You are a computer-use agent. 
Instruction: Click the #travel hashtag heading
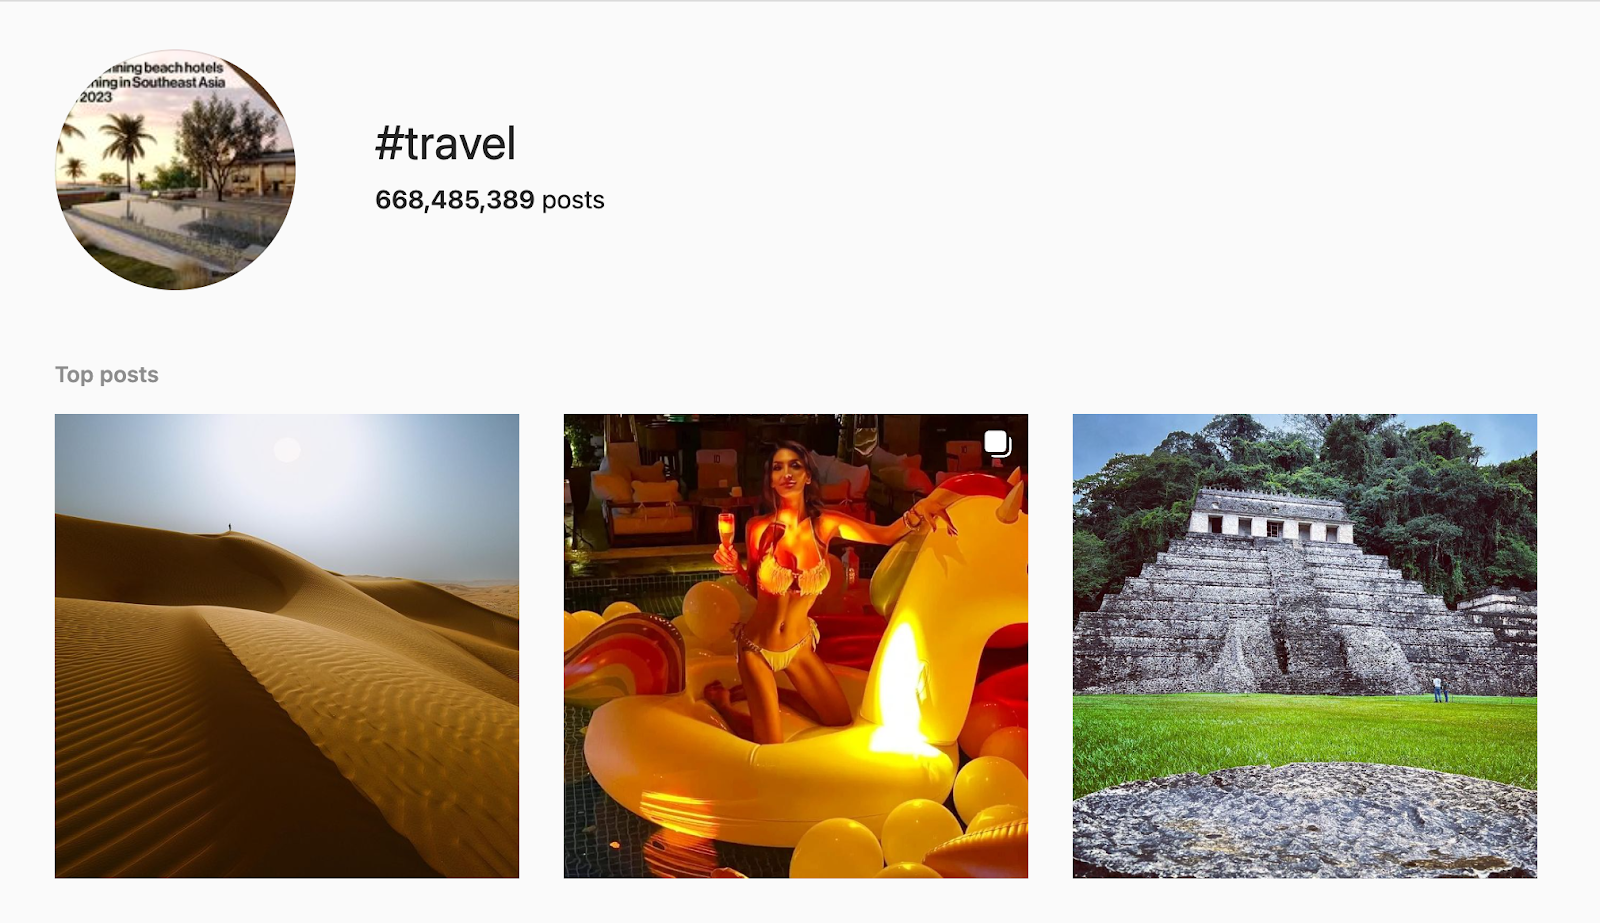pyautogui.click(x=445, y=144)
